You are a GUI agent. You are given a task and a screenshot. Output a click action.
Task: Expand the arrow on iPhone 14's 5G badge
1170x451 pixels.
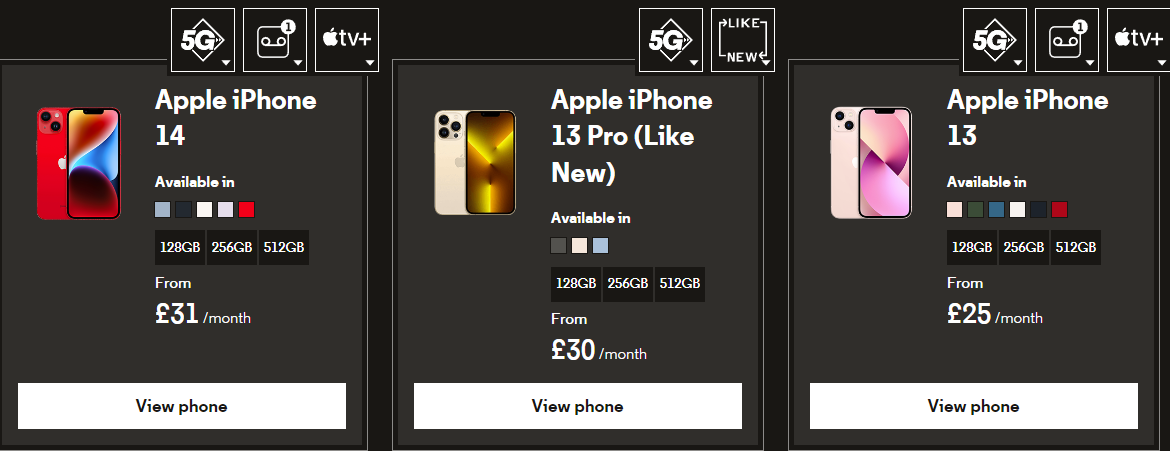coord(226,63)
